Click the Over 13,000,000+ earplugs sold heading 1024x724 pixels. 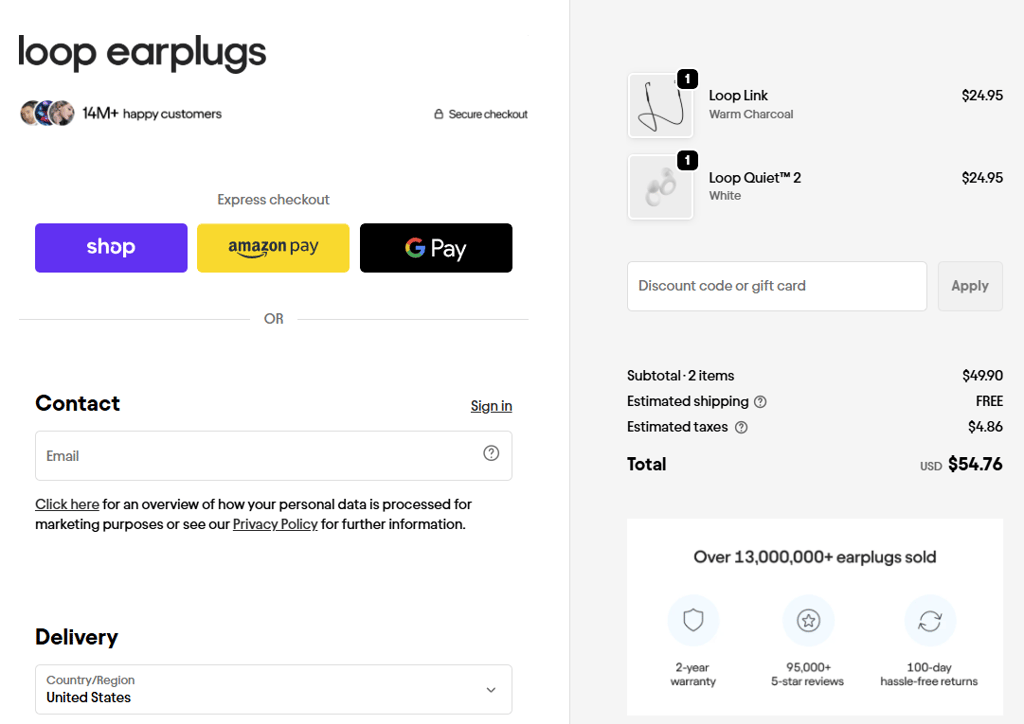[x=814, y=557]
